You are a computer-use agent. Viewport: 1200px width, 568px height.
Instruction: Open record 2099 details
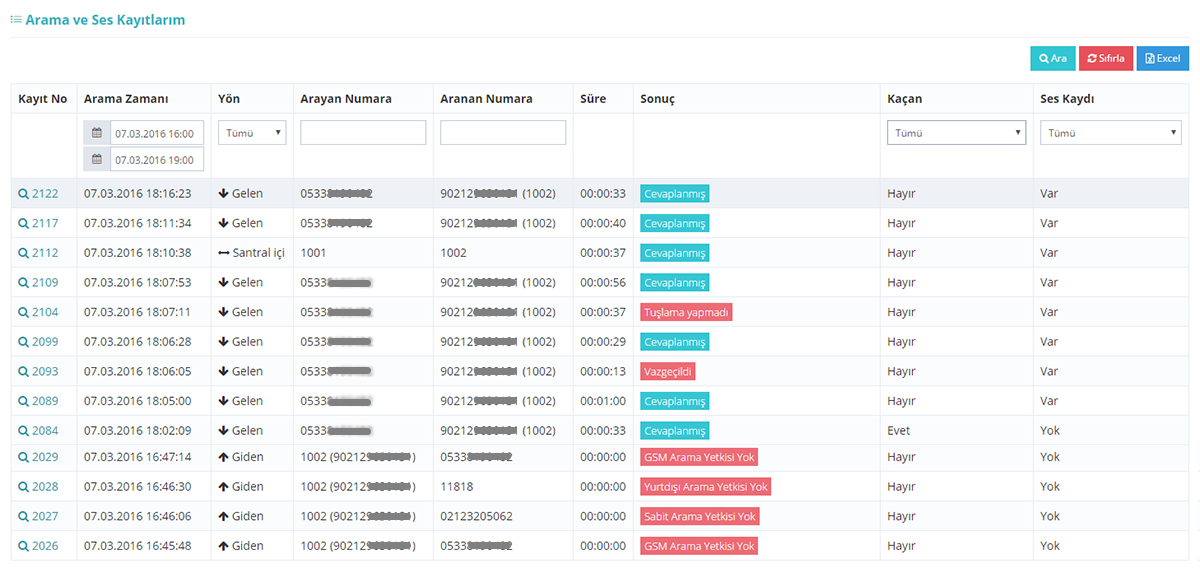38,342
